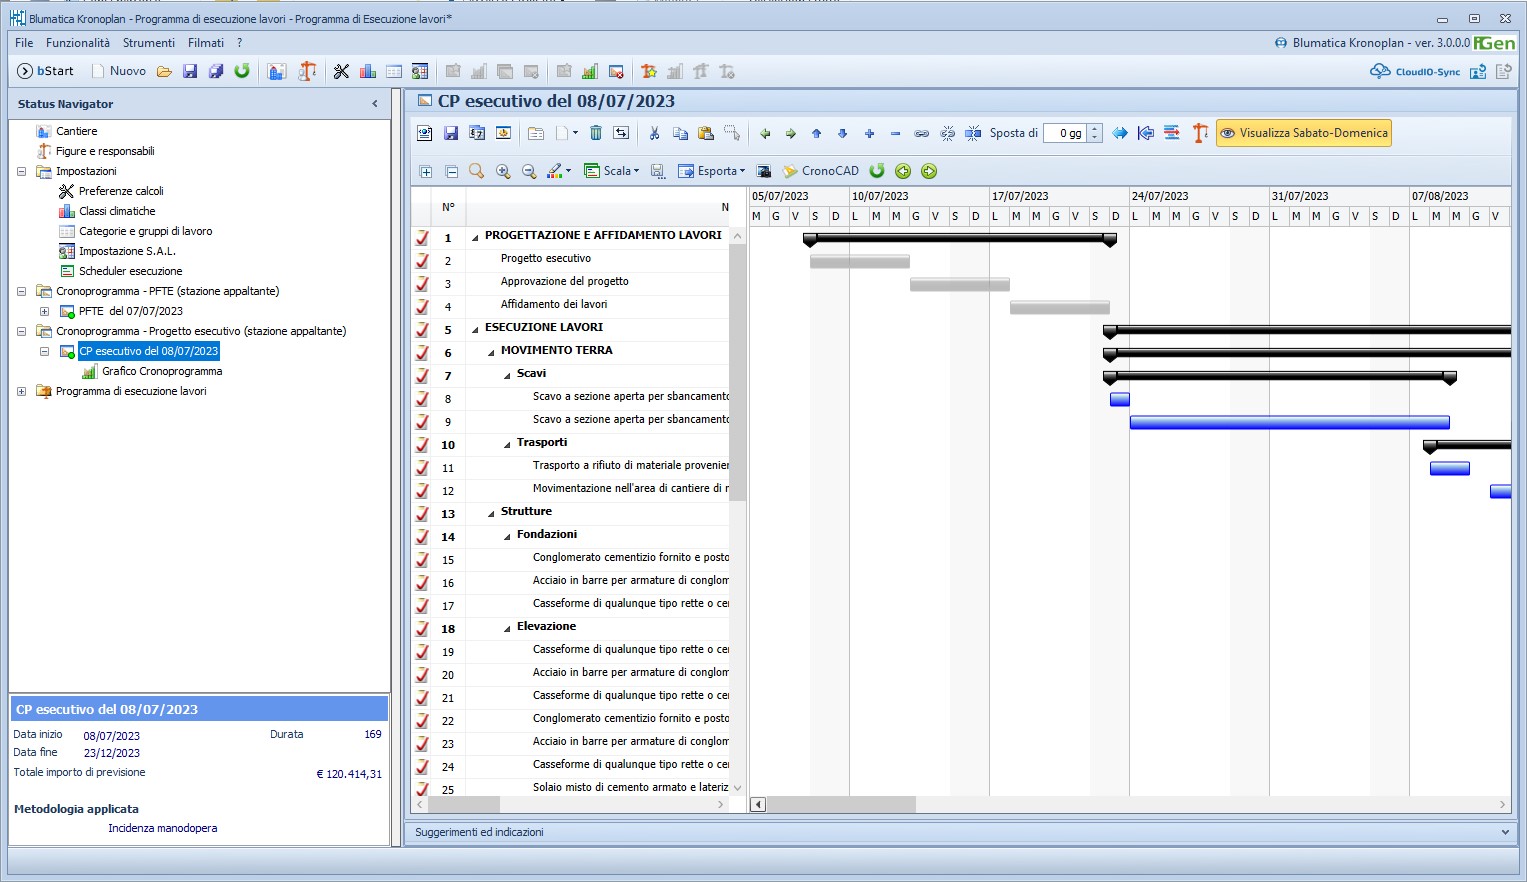The width and height of the screenshot is (1527, 882).
Task: Click the blue minus icon
Action: (x=895, y=133)
